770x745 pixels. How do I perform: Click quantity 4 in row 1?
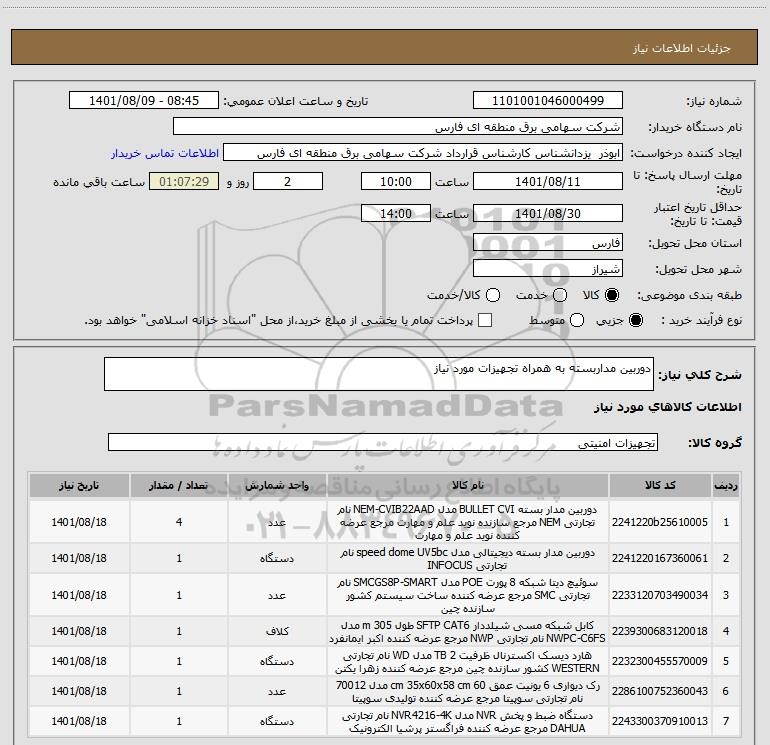179,522
